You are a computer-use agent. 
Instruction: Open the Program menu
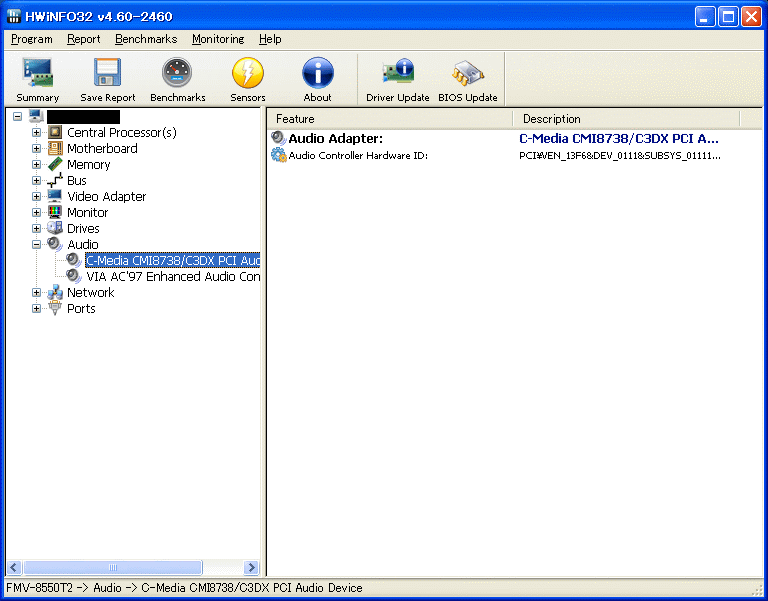pyautogui.click(x=32, y=39)
